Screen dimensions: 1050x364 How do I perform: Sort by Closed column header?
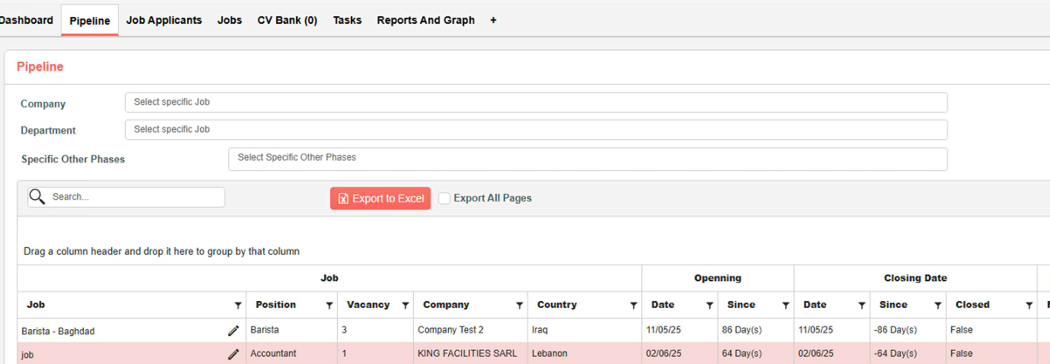[972, 304]
